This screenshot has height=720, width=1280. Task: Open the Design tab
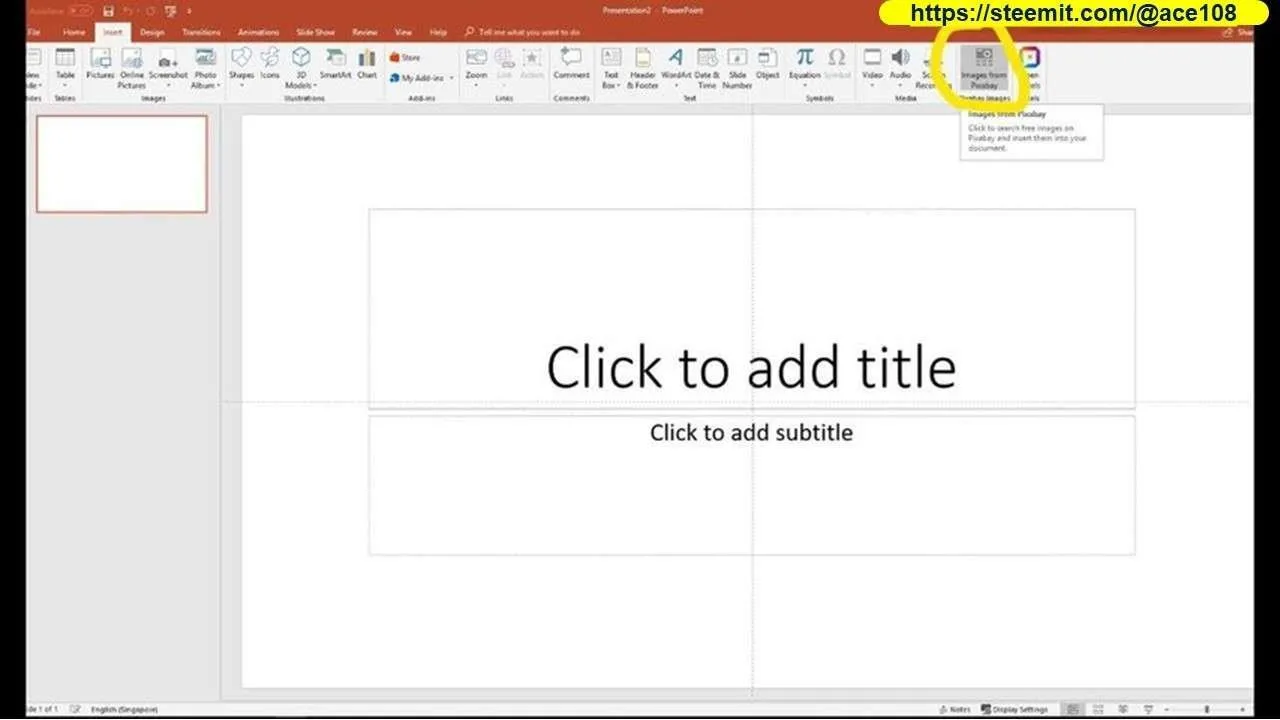(152, 32)
